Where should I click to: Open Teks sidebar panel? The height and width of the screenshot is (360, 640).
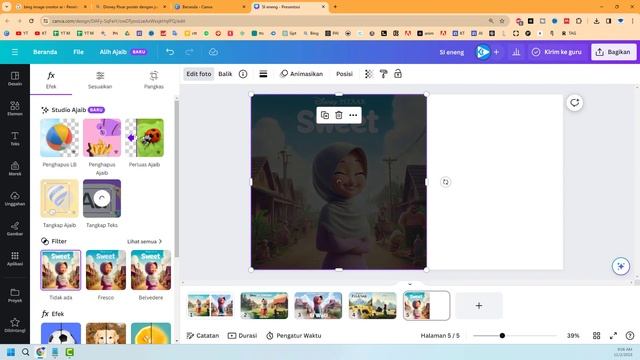coord(15,138)
